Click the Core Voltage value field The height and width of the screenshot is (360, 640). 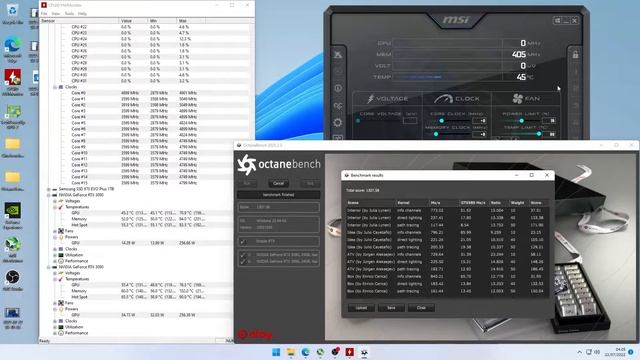coord(410,120)
